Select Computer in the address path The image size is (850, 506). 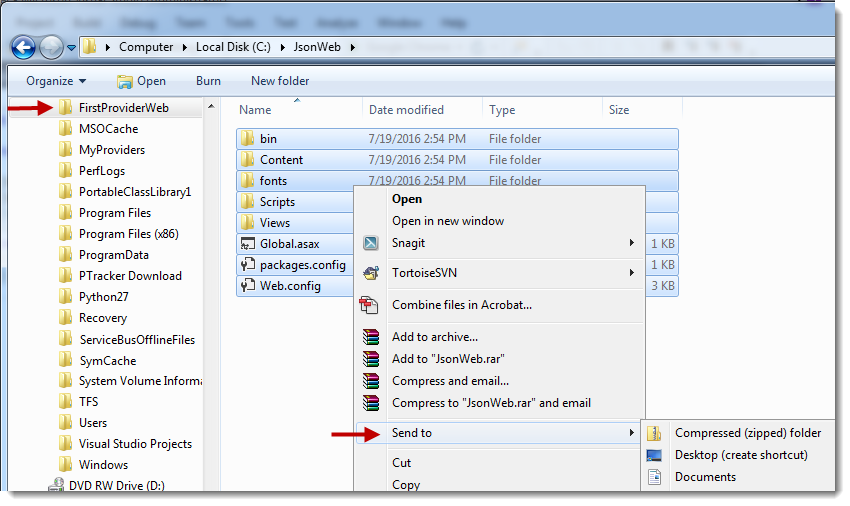[146, 47]
